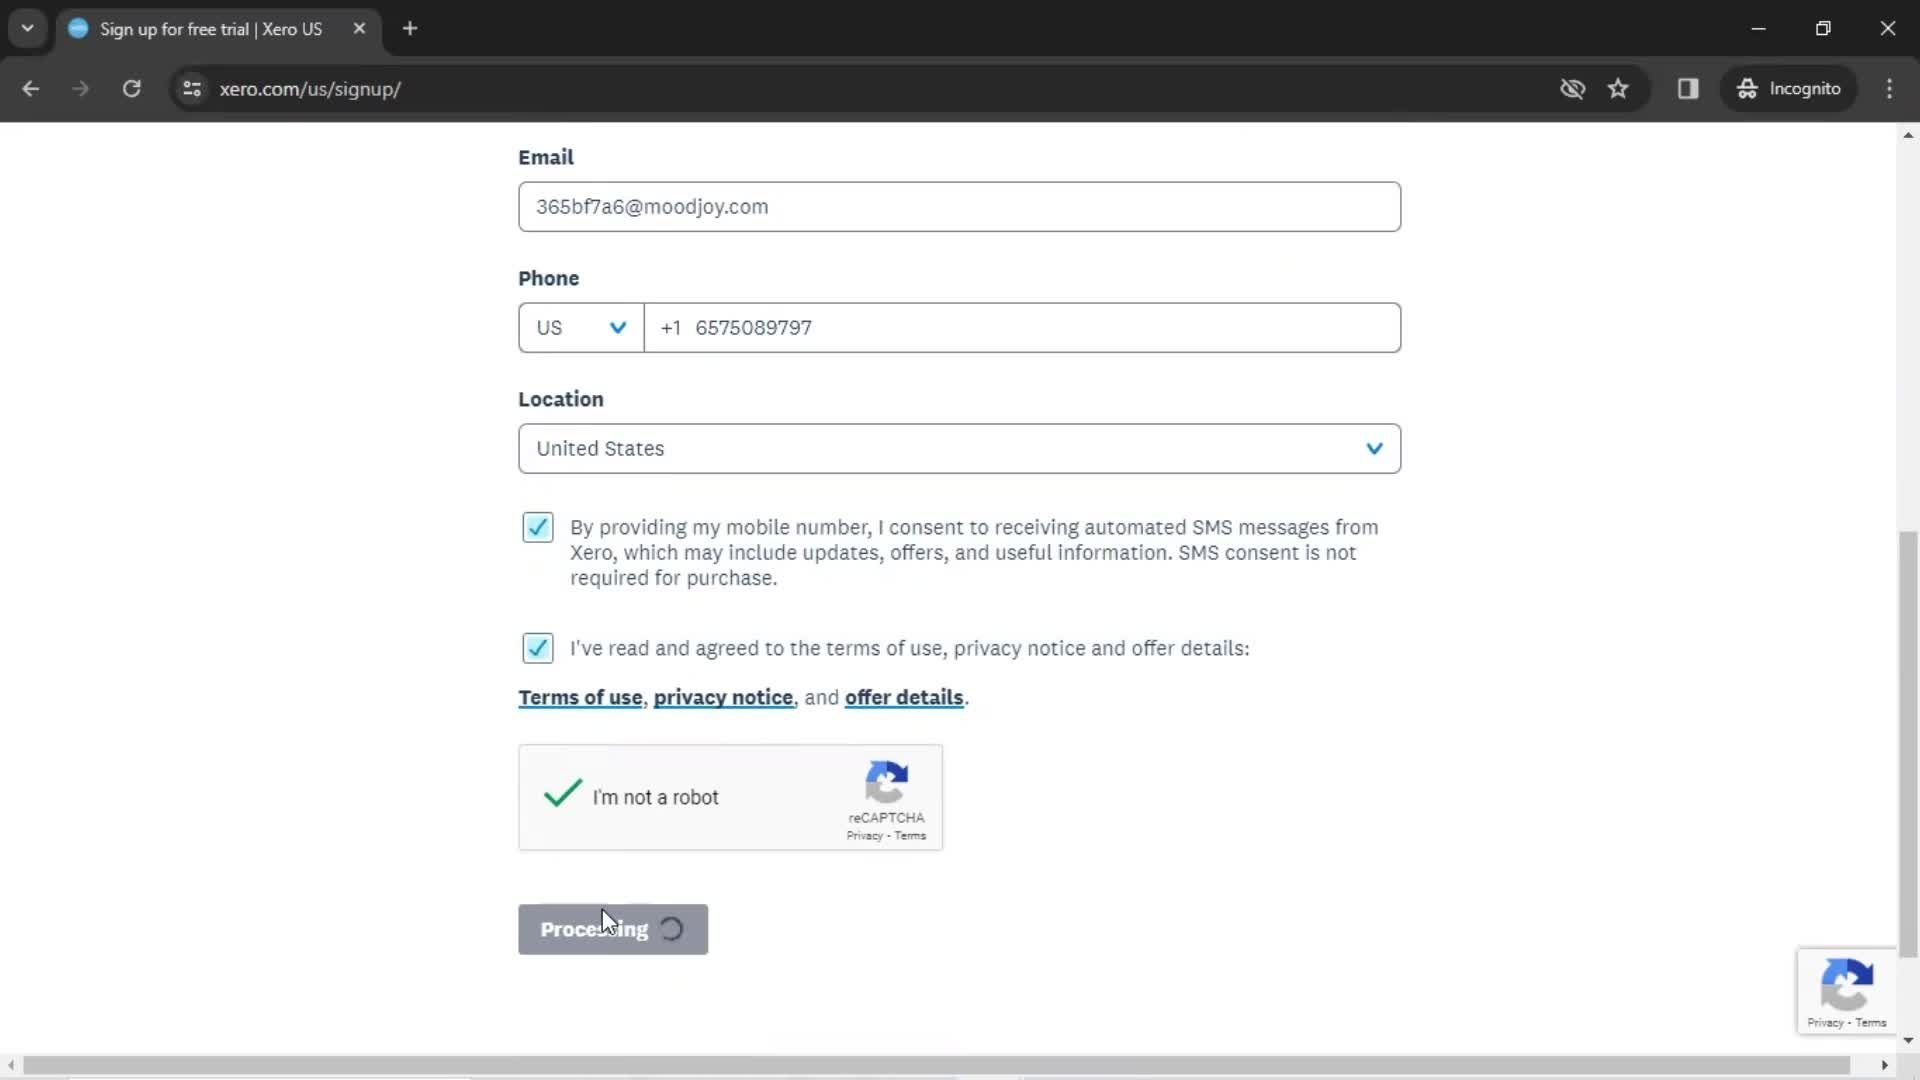The image size is (1920, 1080).
Task: Go back to previous page
Action: tap(31, 89)
